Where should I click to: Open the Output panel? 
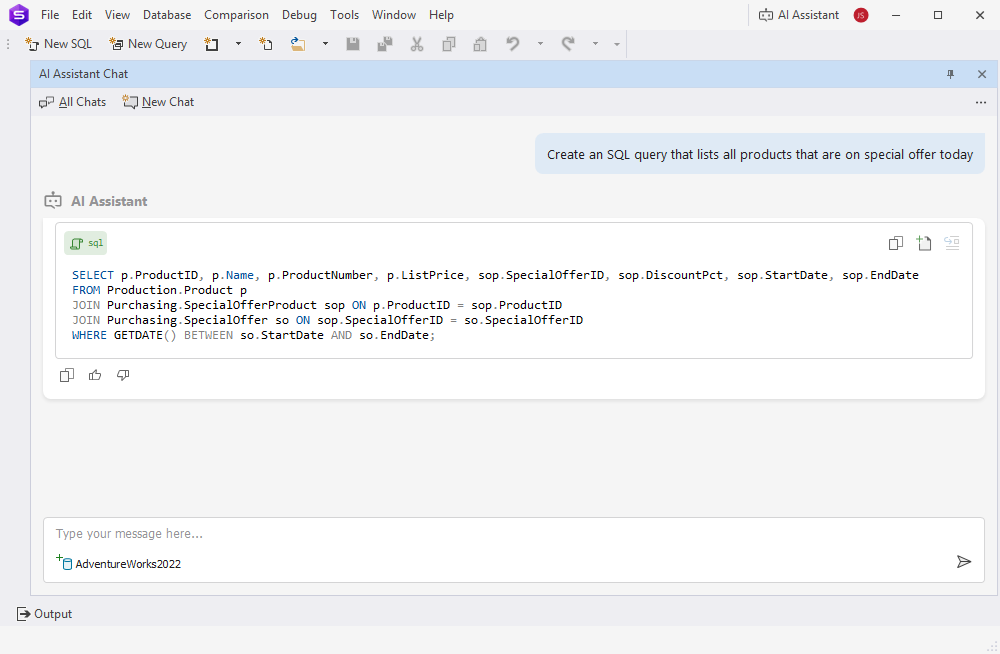pyautogui.click(x=44, y=614)
